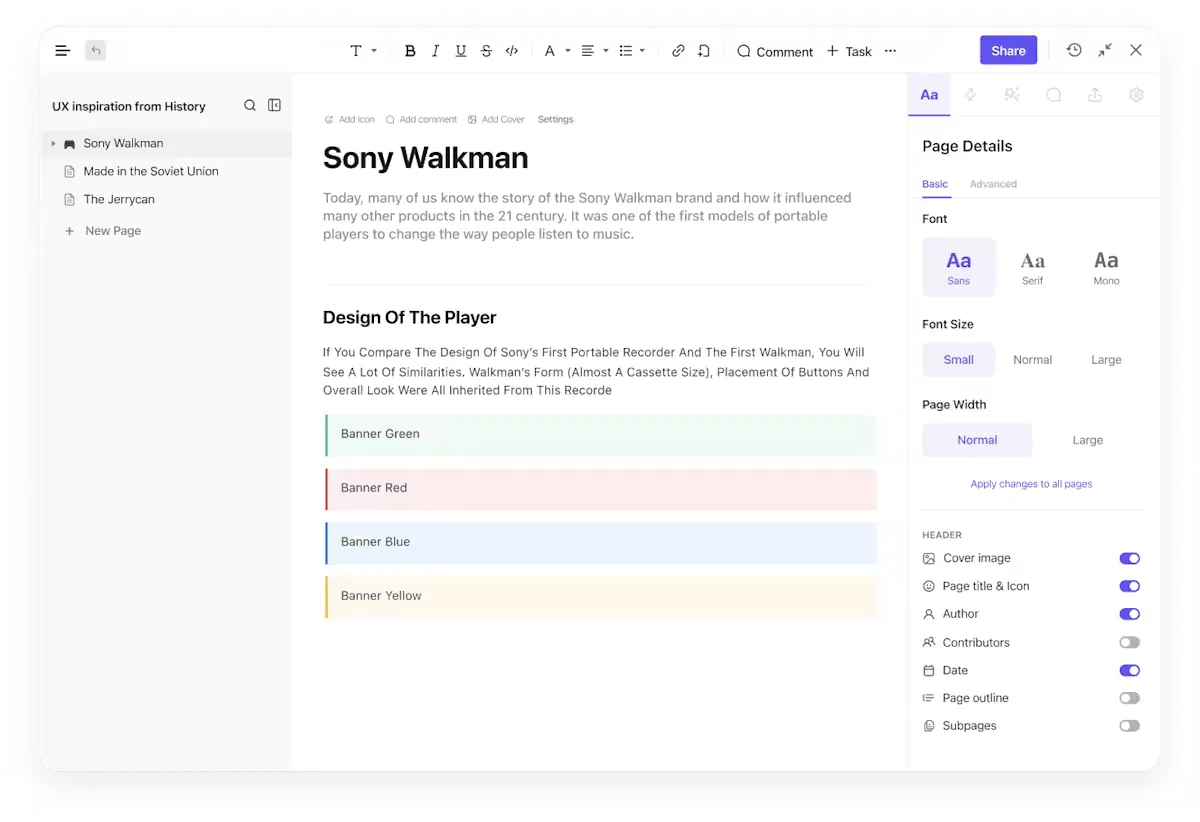Create a New Page in sidebar
This screenshot has width=1200, height=822.
pyautogui.click(x=103, y=231)
